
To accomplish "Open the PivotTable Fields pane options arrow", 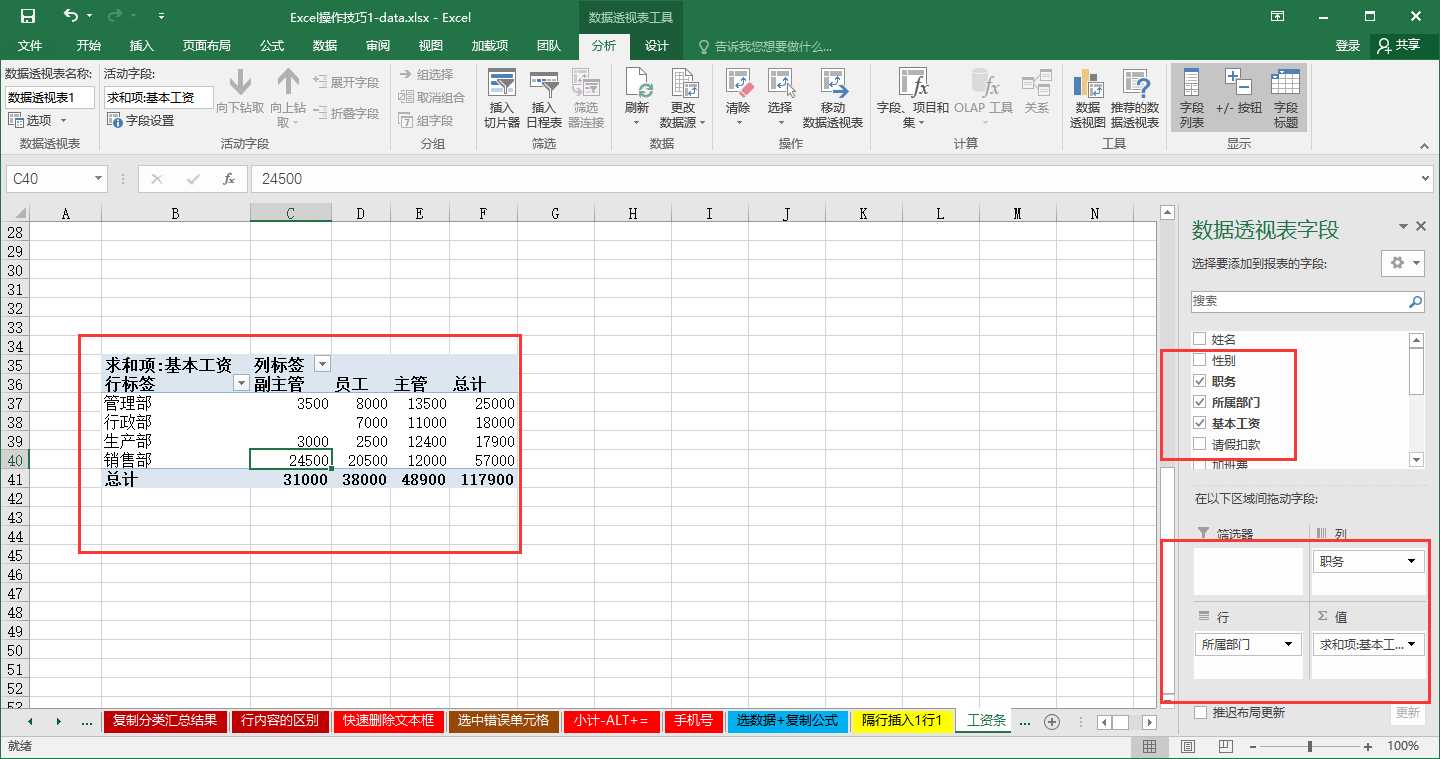I will point(1403,227).
